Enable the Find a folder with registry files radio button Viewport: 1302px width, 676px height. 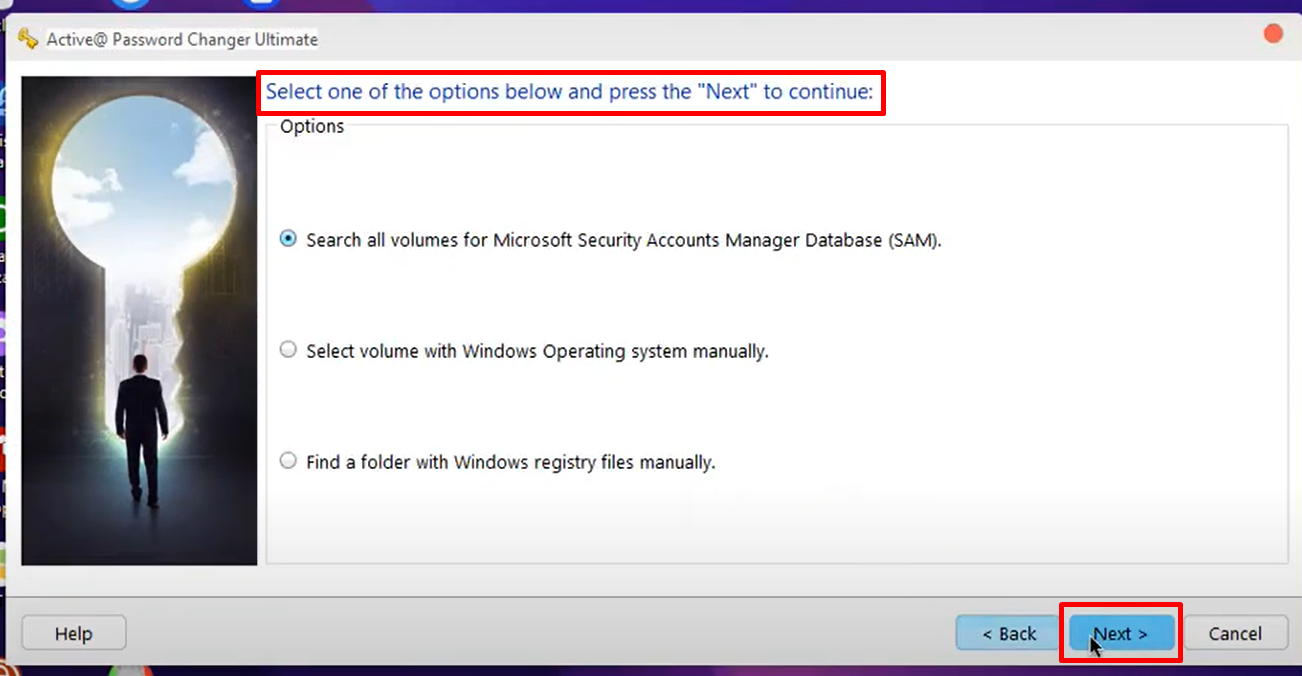pyautogui.click(x=289, y=461)
